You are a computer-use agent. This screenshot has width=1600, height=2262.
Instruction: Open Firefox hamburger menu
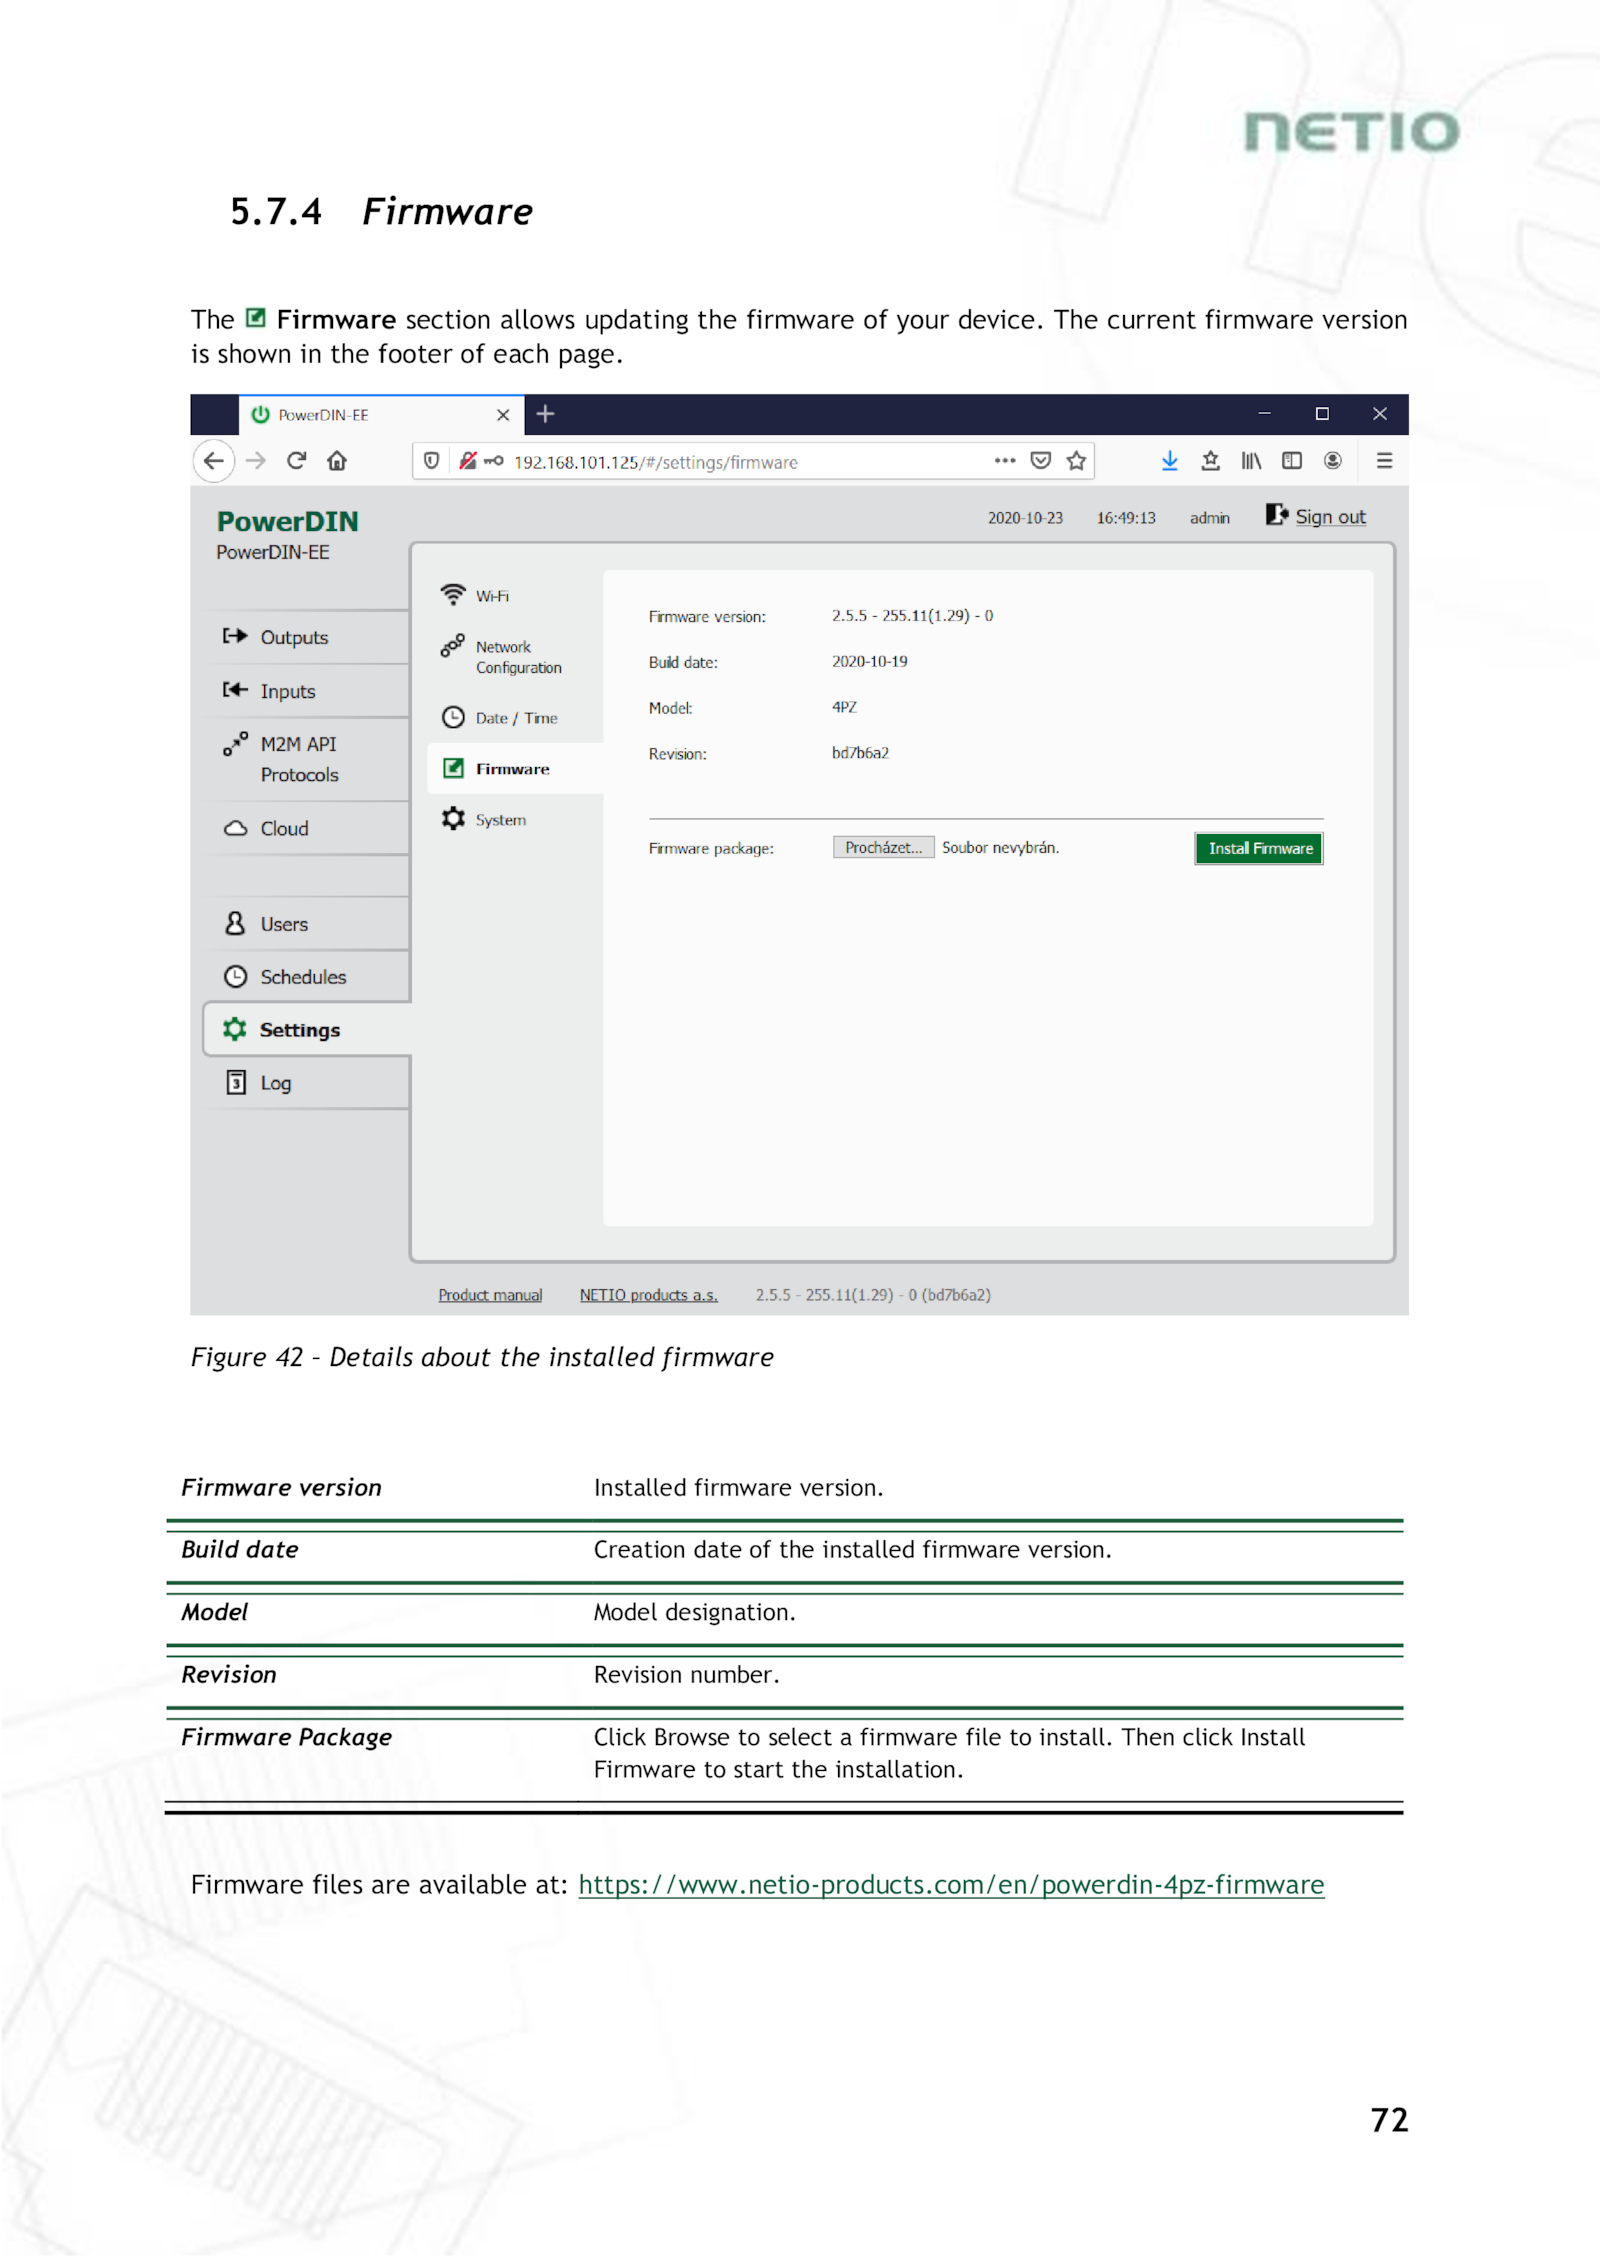point(1384,461)
